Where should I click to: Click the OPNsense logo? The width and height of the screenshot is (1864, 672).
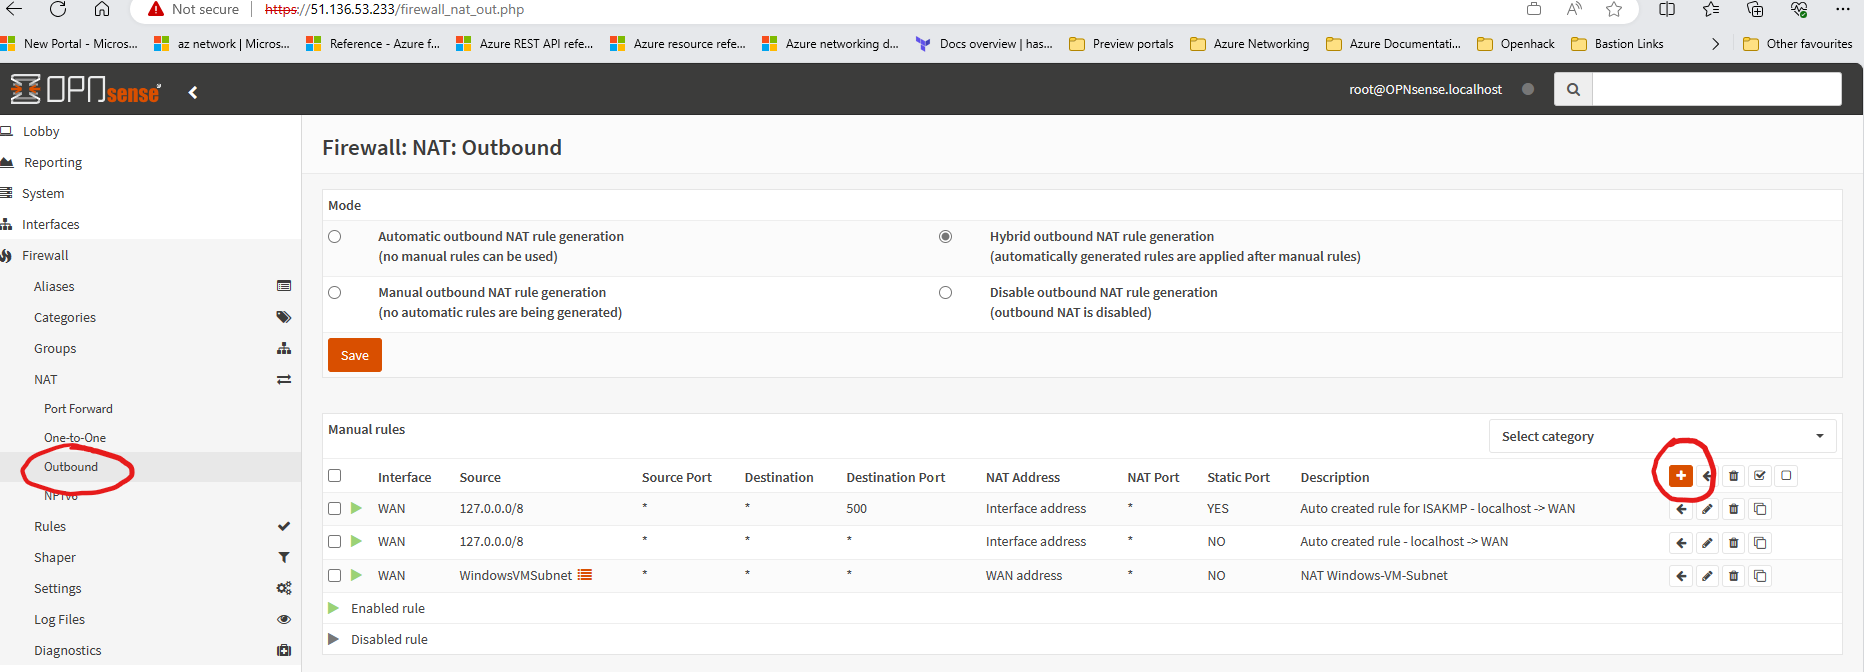pyautogui.click(x=85, y=89)
